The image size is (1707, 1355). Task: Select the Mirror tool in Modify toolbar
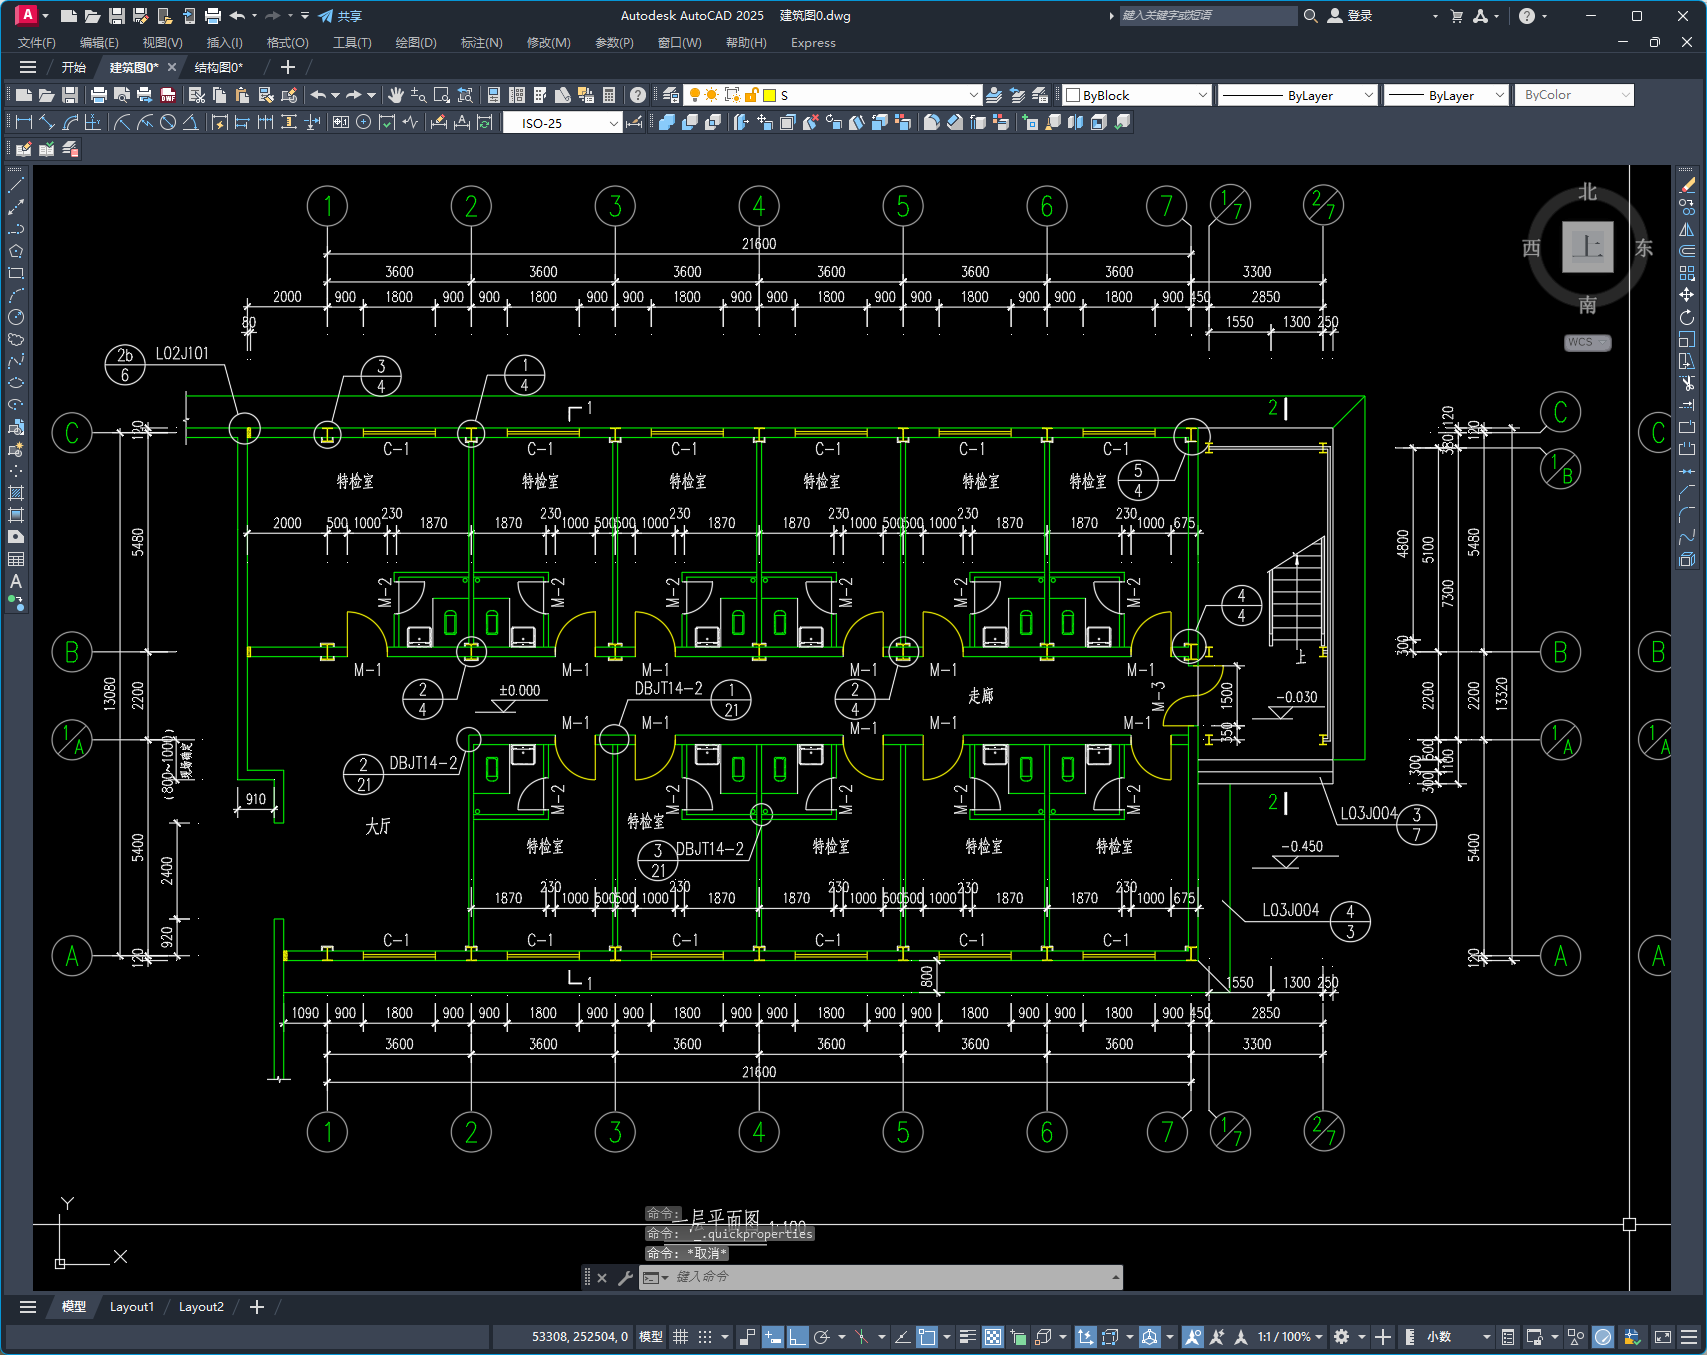[1687, 229]
